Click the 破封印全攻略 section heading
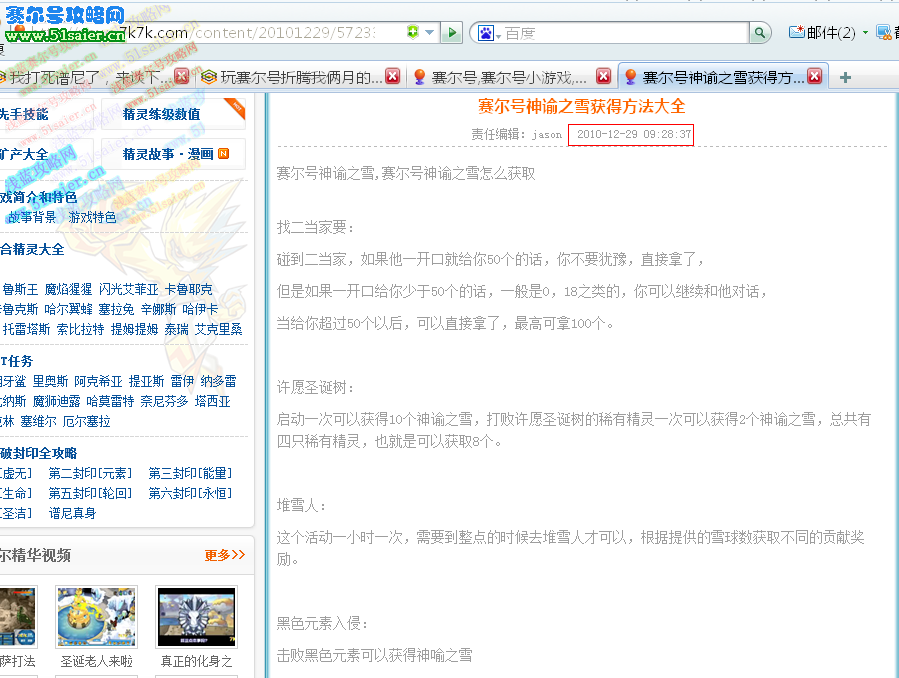 pyautogui.click(x=38, y=453)
